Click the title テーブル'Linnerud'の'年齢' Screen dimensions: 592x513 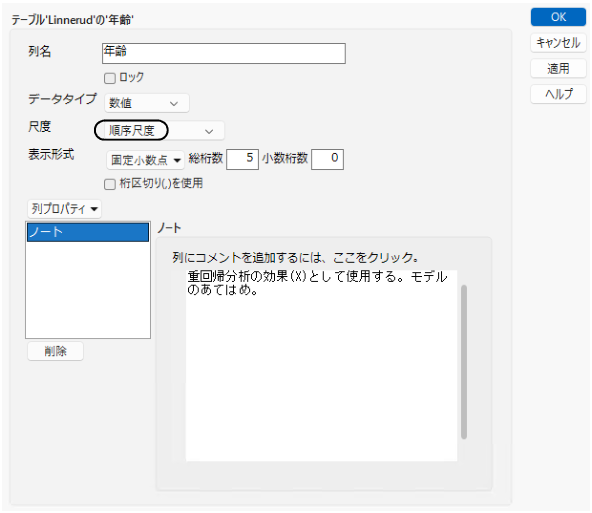coord(72,20)
